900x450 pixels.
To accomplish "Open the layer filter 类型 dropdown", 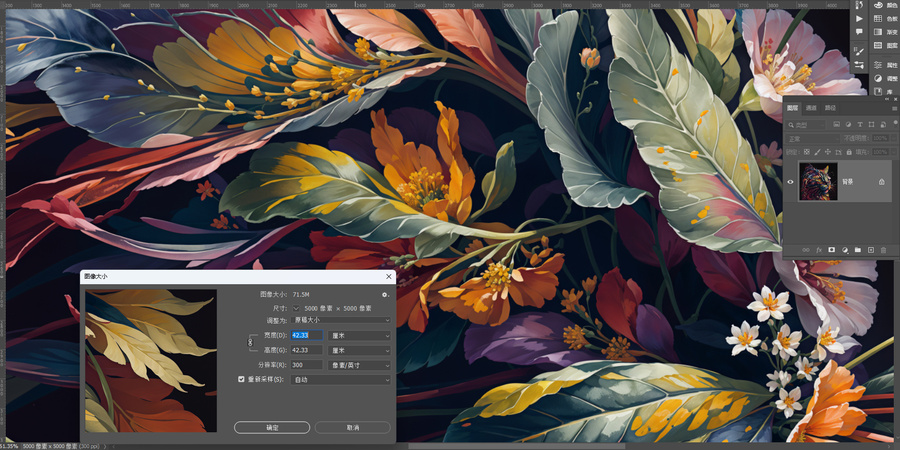I will [805, 125].
